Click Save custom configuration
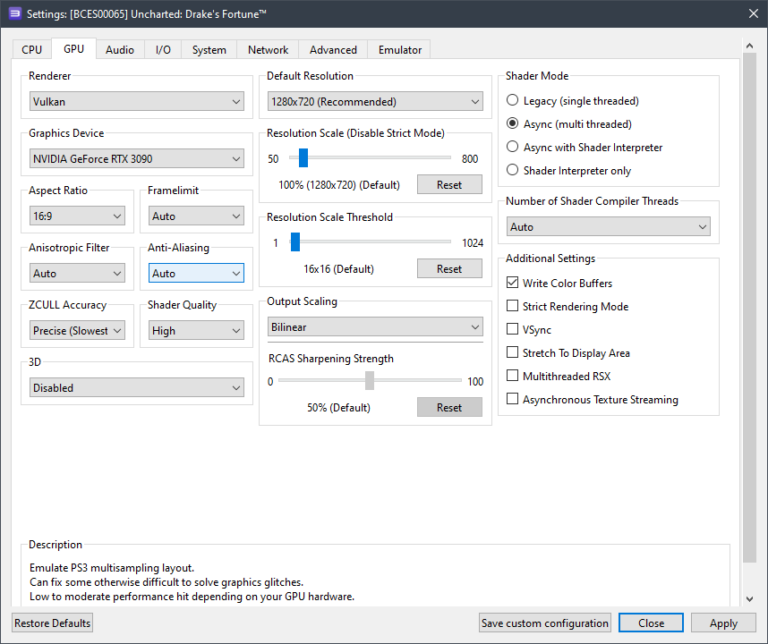Image resolution: width=768 pixels, height=644 pixels. [x=545, y=623]
